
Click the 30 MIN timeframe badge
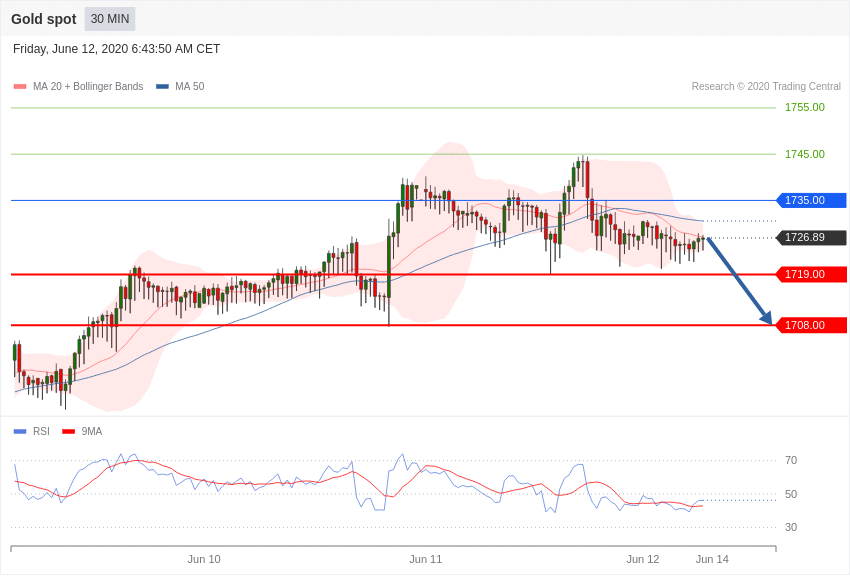[x=110, y=19]
